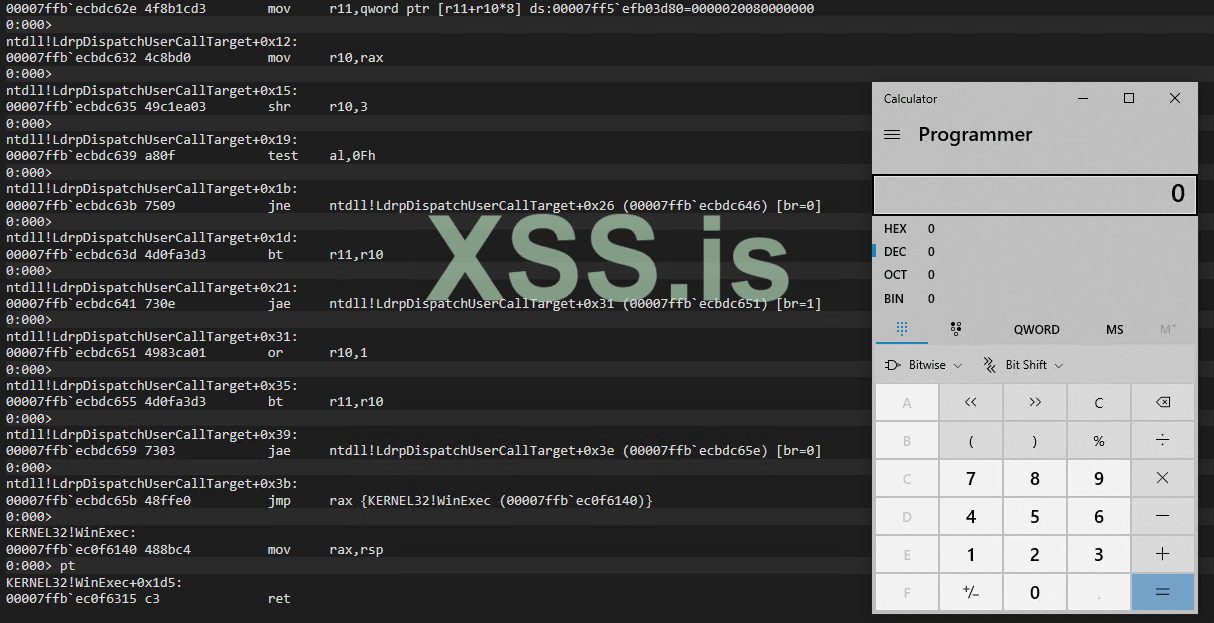
Task: Click digit 9 on keypad
Action: tap(1098, 478)
